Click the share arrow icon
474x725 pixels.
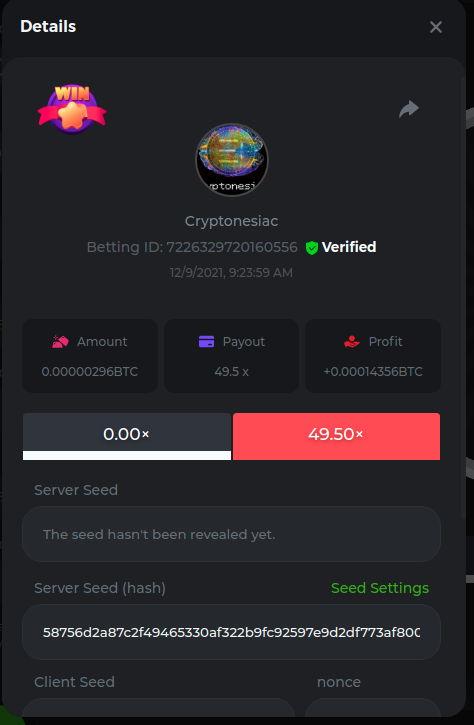click(x=409, y=109)
